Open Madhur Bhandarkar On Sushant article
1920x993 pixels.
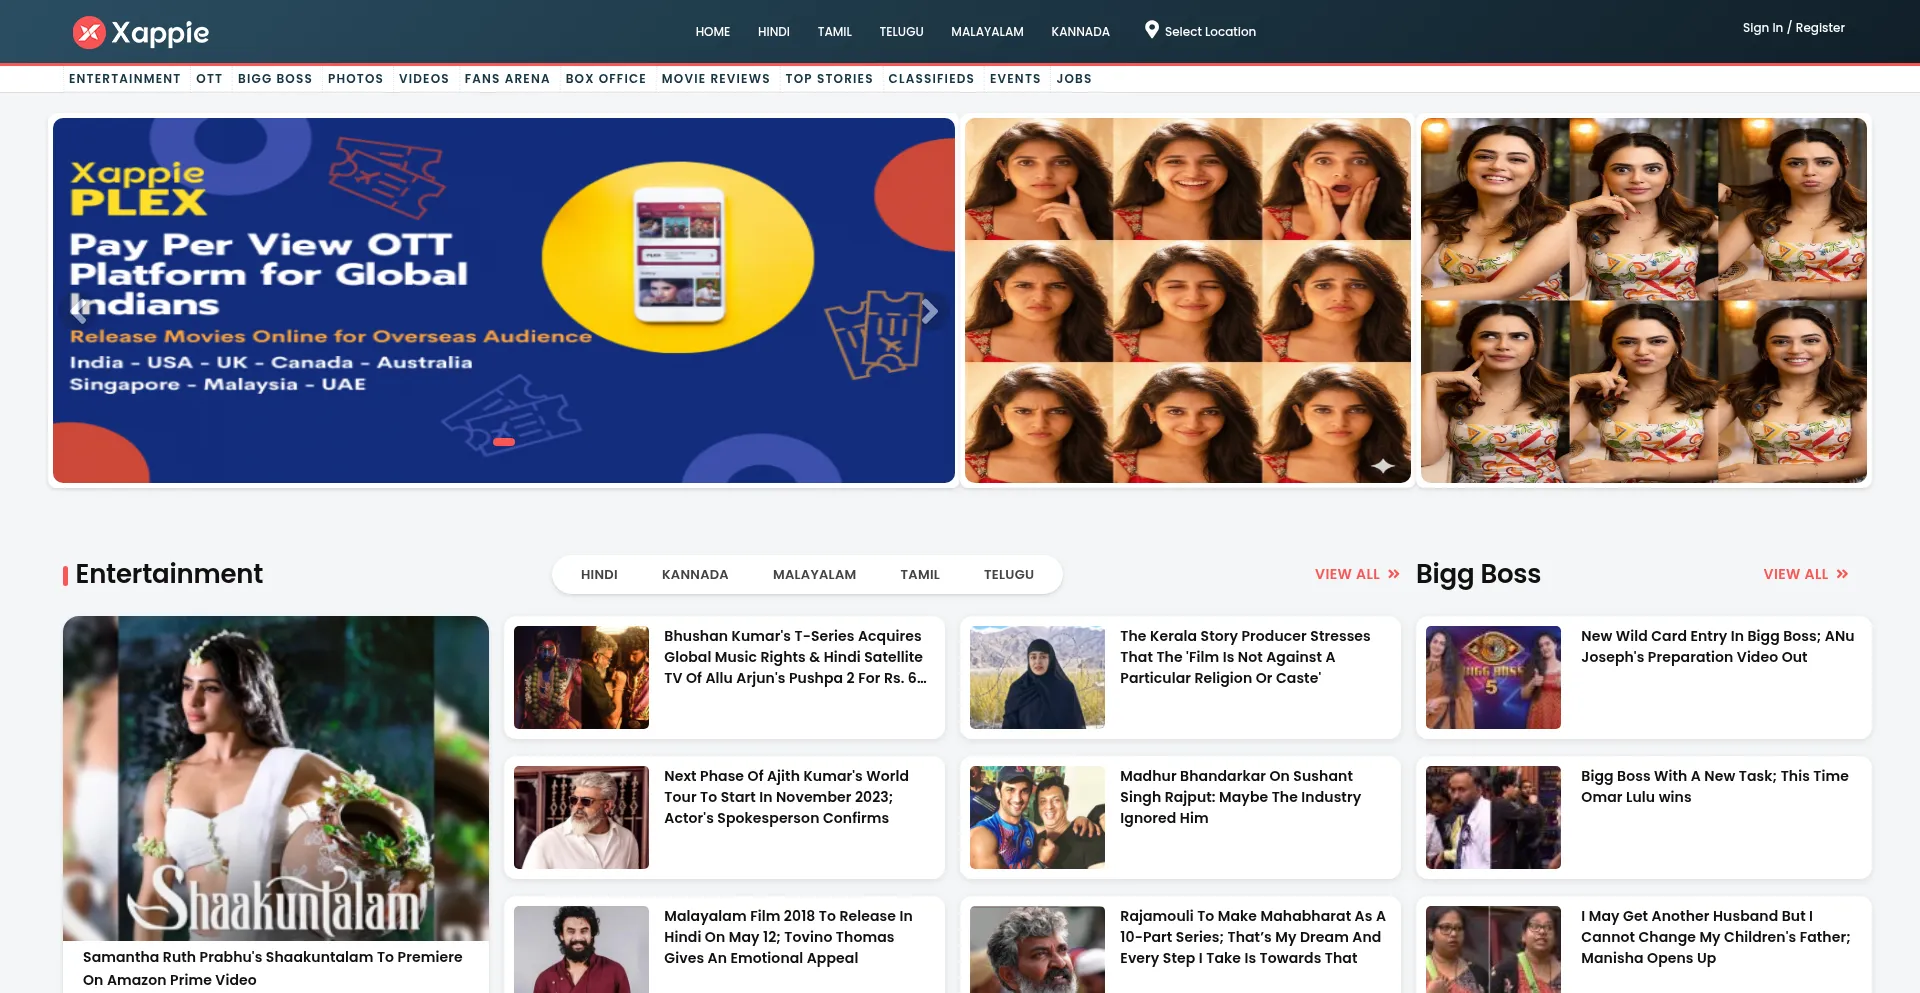[x=1240, y=797]
